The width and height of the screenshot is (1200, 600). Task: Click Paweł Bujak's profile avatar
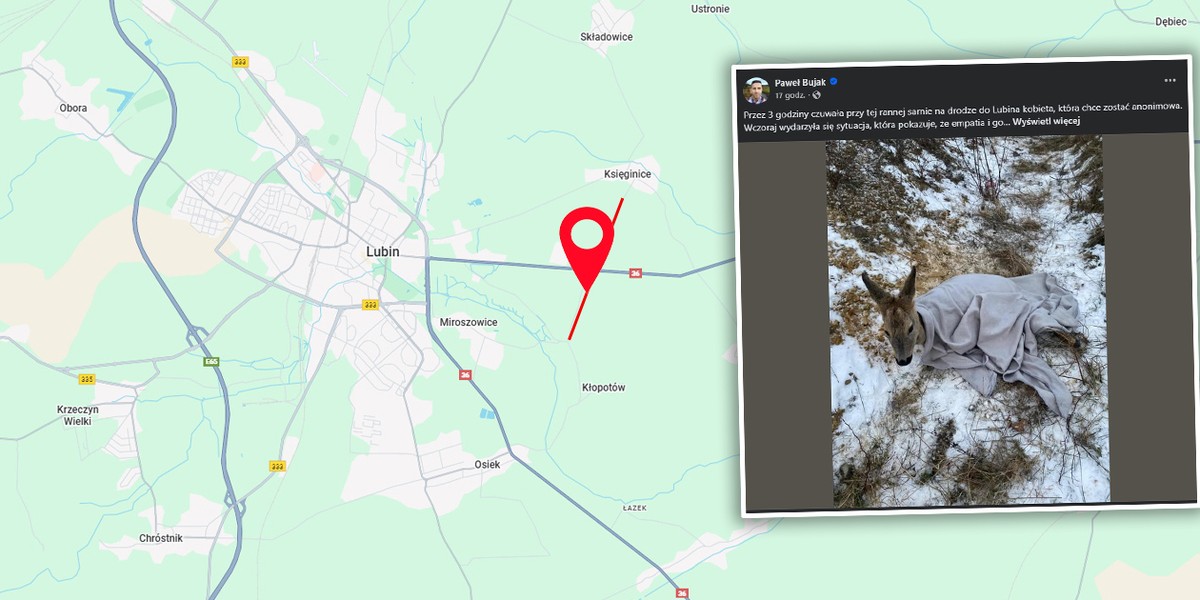(756, 90)
